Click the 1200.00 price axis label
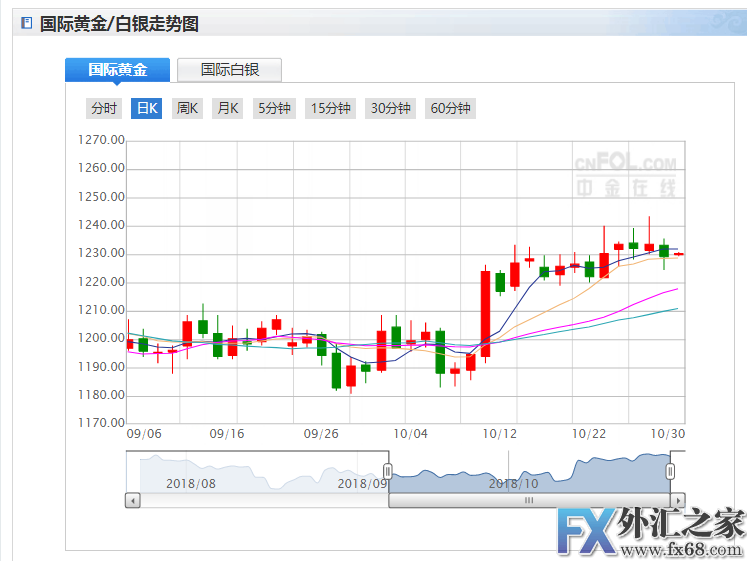Image resolution: width=747 pixels, height=561 pixels. click(101, 338)
